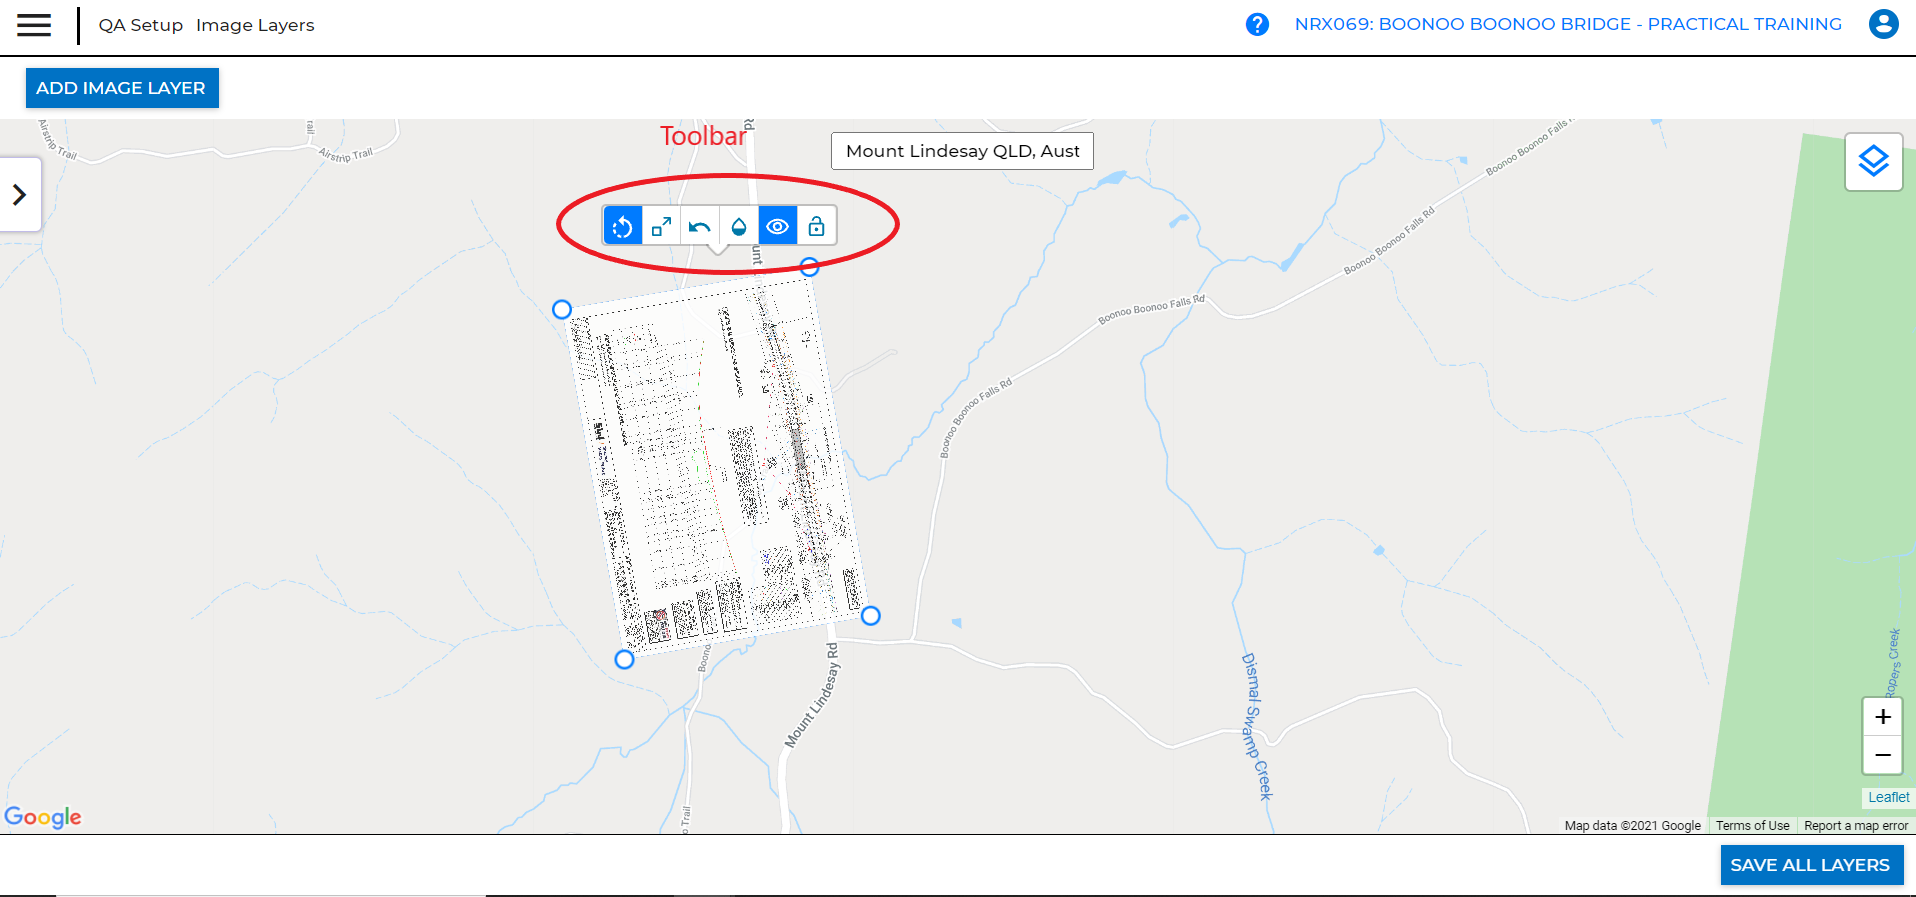Click the Mount Lindesay location search field
The image size is (1916, 897).
pyautogui.click(x=962, y=151)
